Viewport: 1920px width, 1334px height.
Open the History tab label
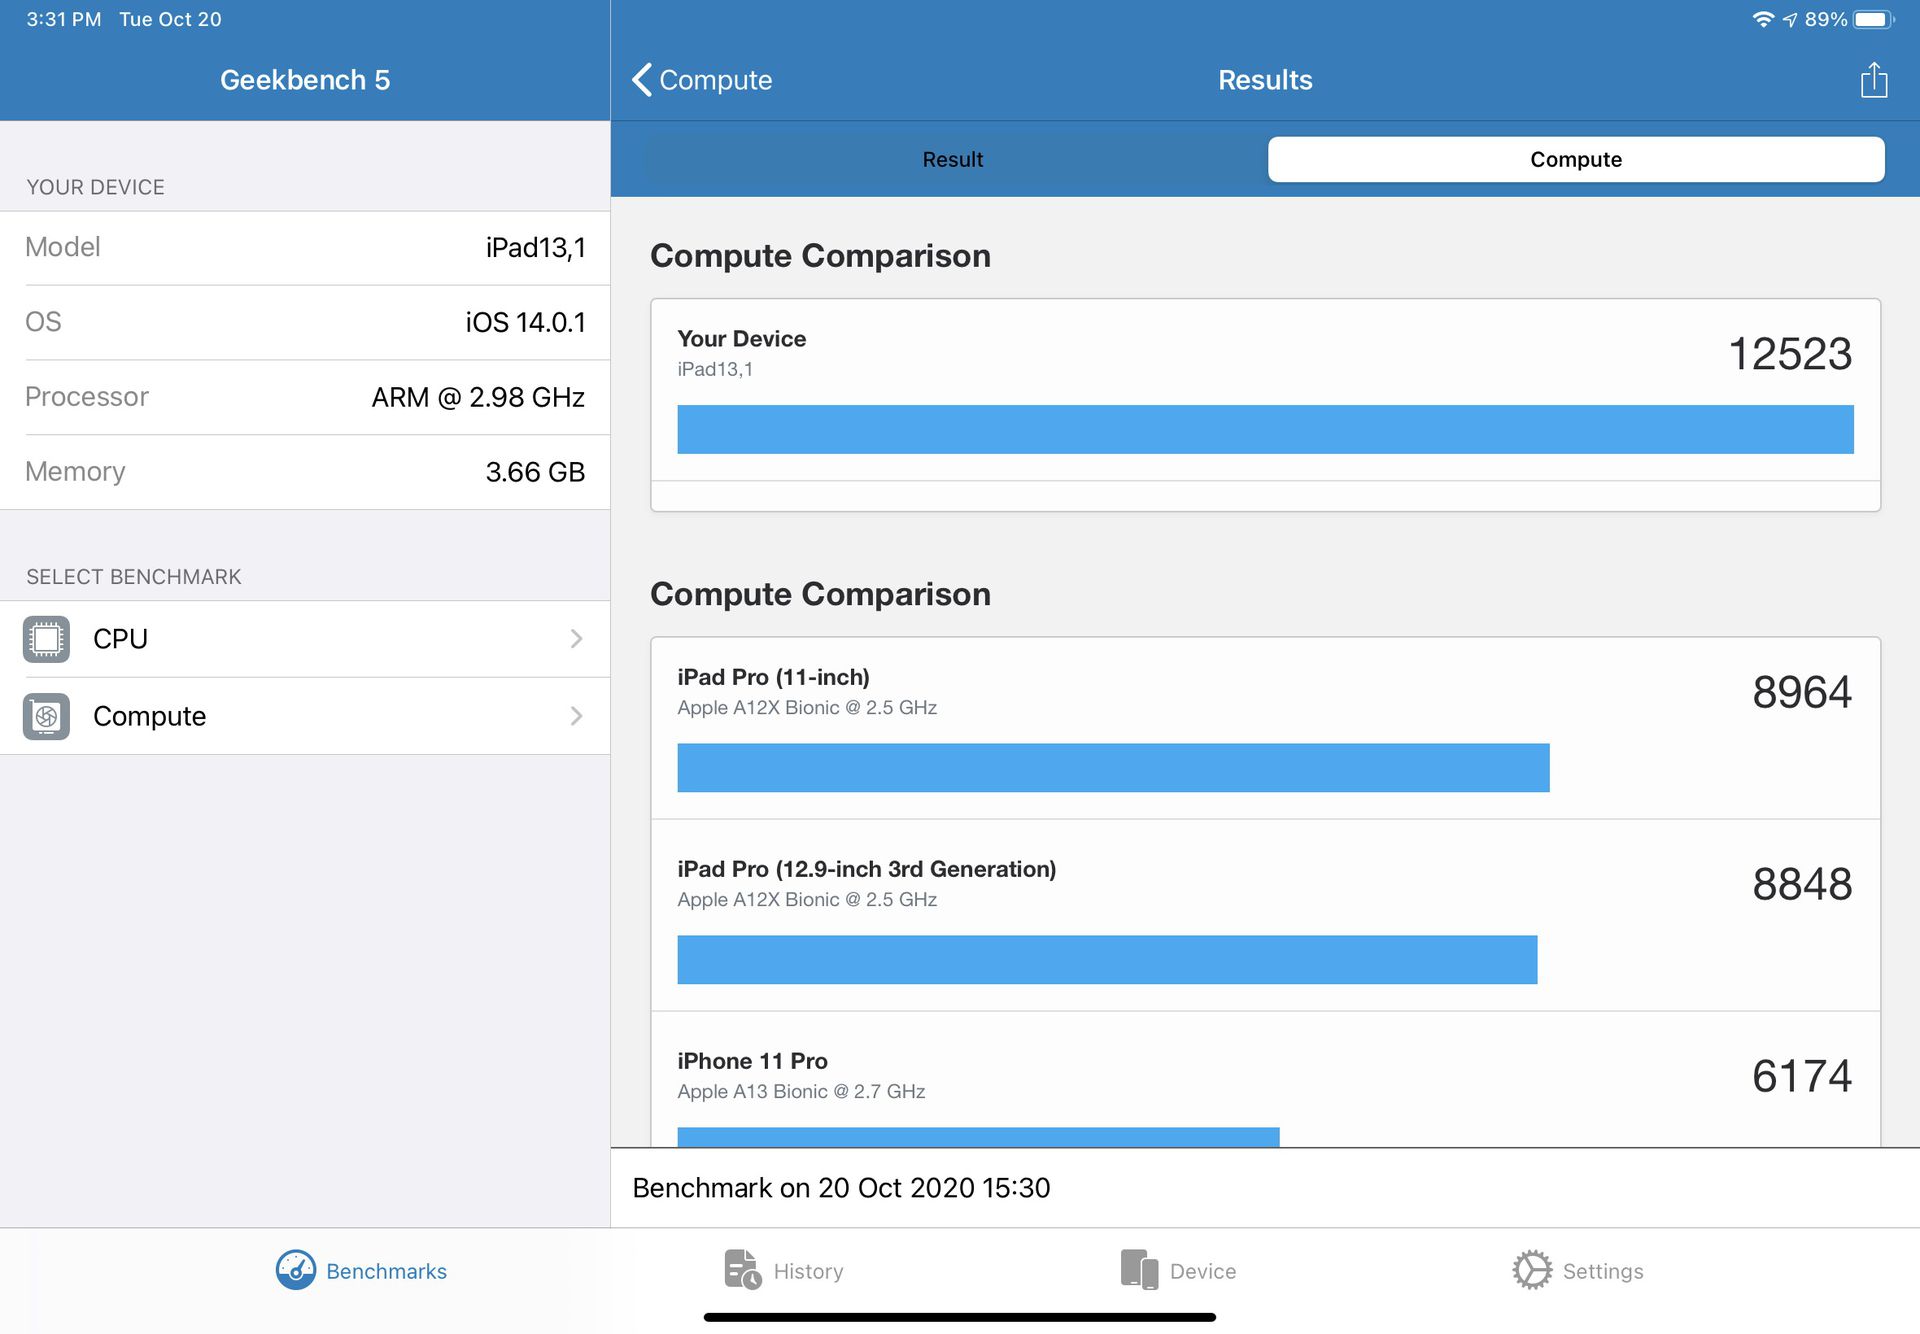[x=808, y=1271]
